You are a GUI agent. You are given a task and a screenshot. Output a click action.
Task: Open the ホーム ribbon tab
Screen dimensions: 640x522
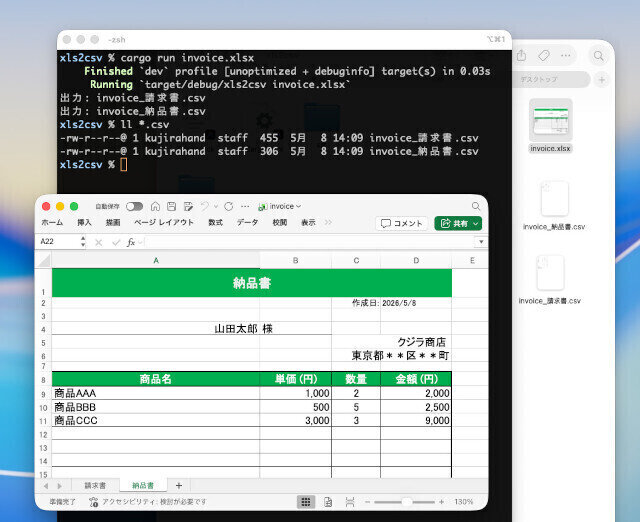[x=52, y=222]
